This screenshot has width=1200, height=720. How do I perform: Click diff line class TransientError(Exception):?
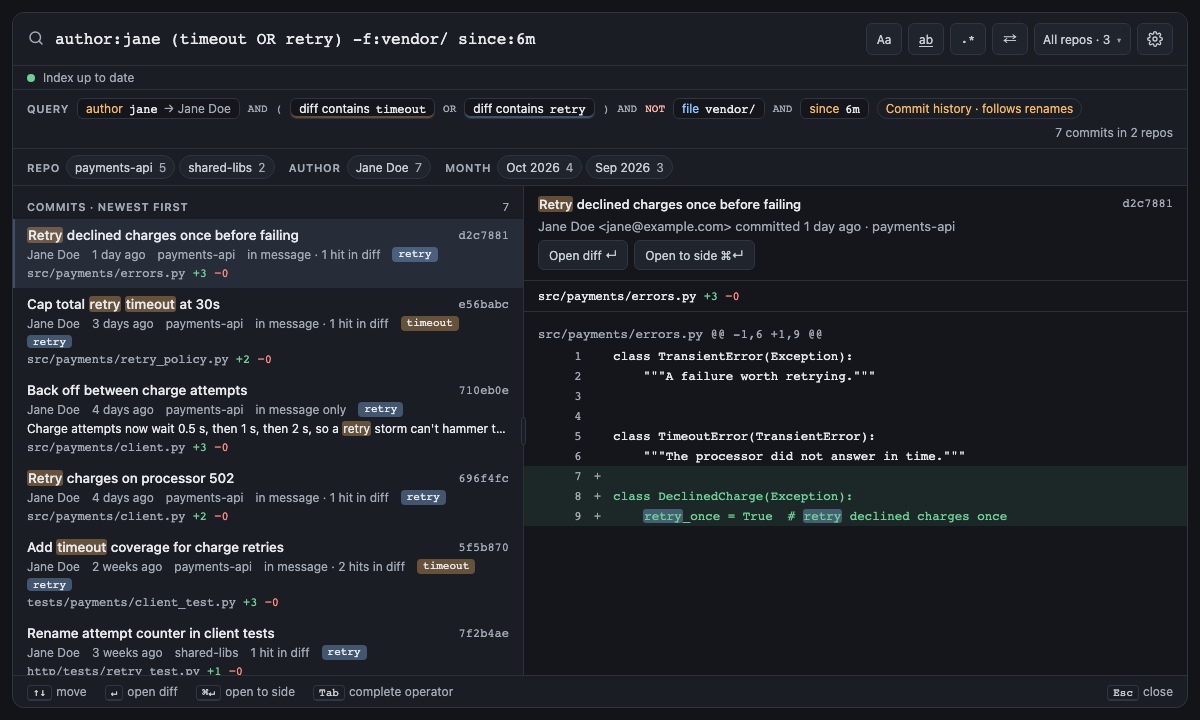pyautogui.click(x=856, y=356)
